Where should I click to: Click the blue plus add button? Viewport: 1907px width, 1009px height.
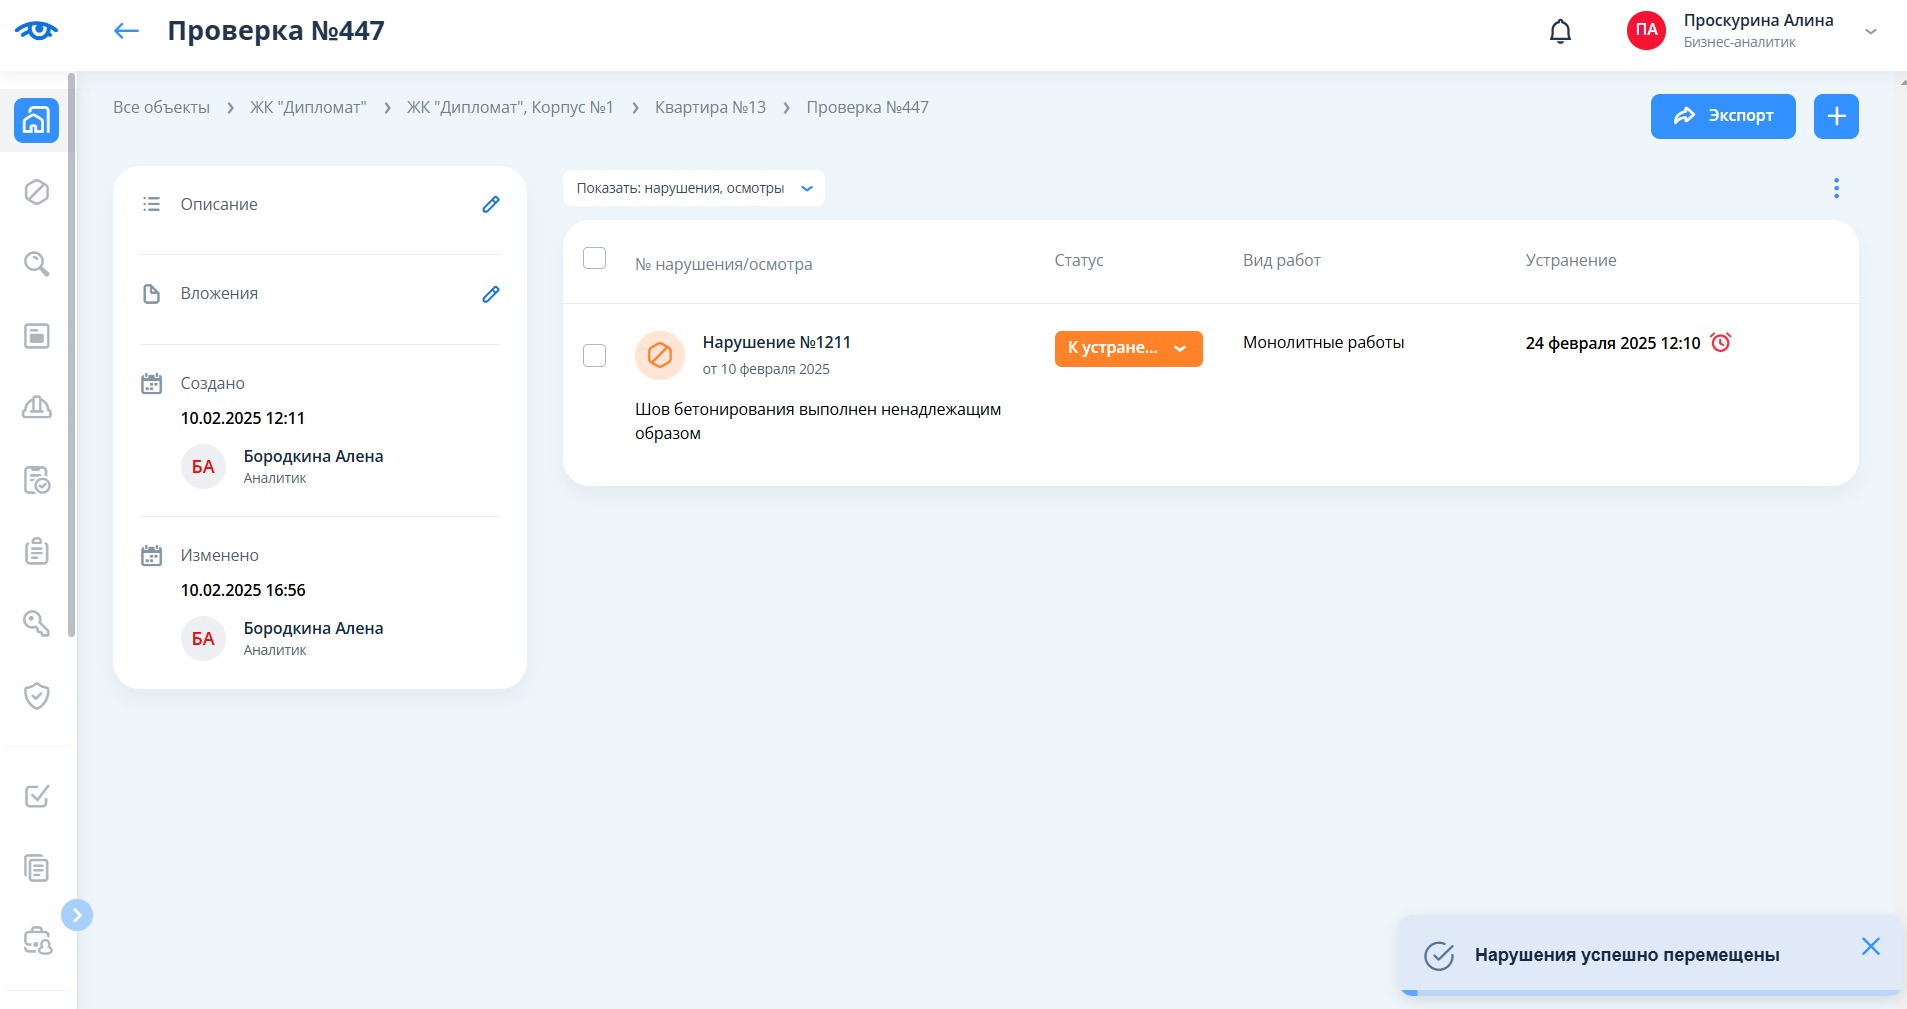pos(1836,116)
